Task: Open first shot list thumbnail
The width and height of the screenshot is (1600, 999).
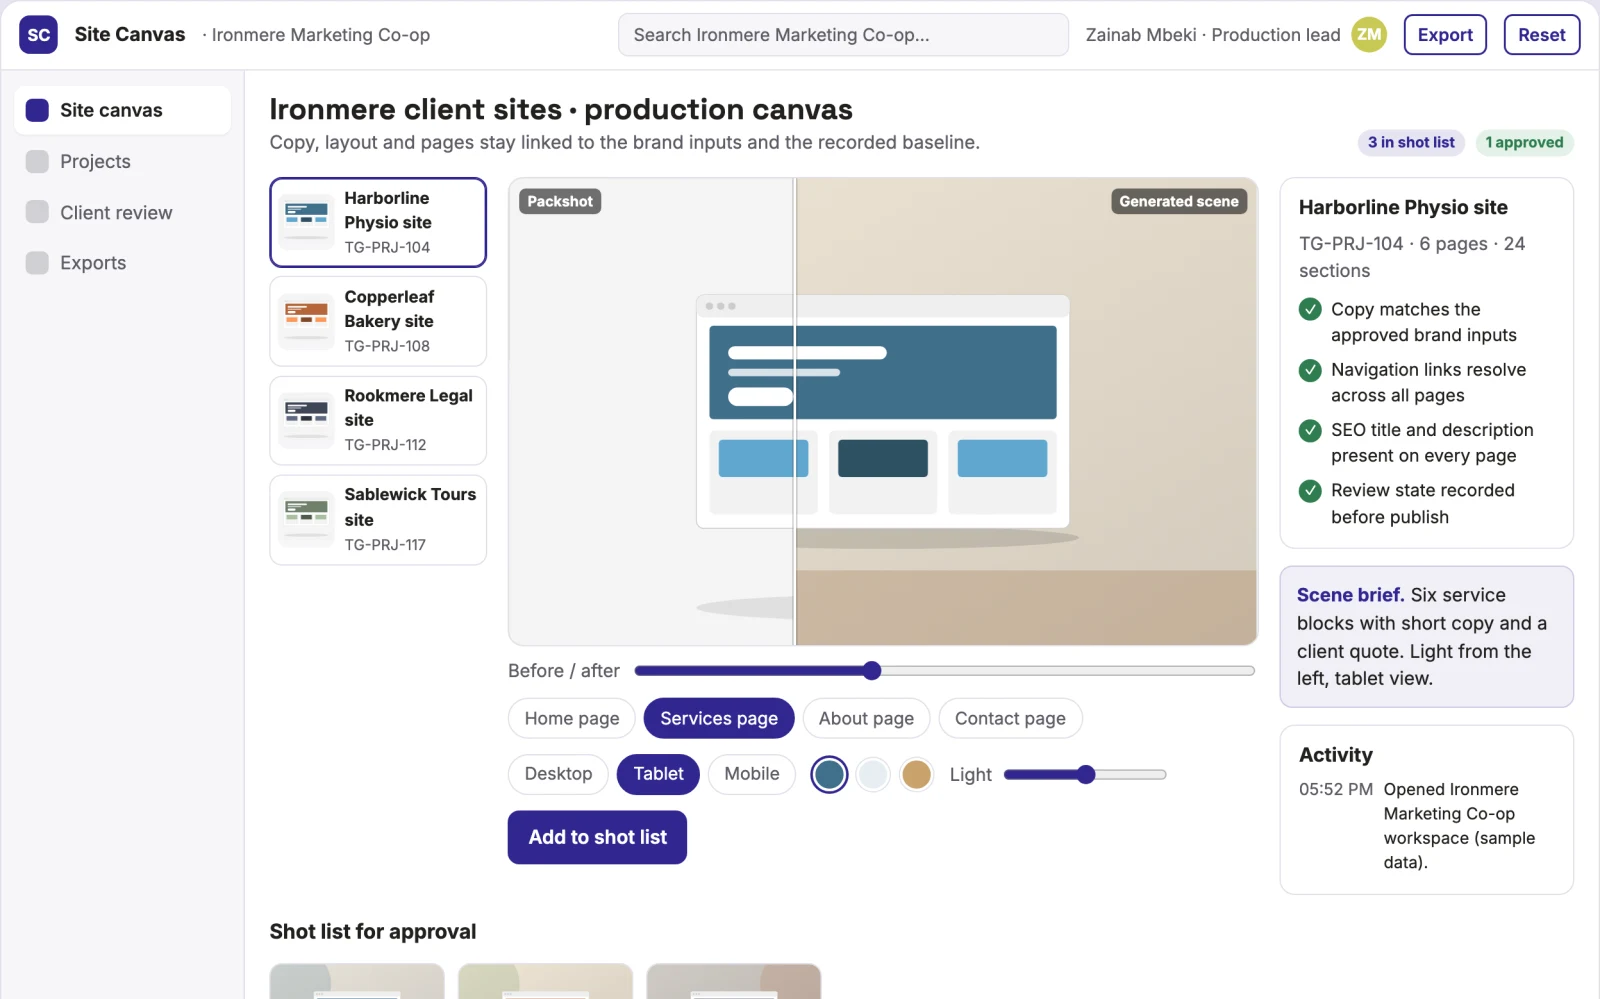Action: [357, 981]
